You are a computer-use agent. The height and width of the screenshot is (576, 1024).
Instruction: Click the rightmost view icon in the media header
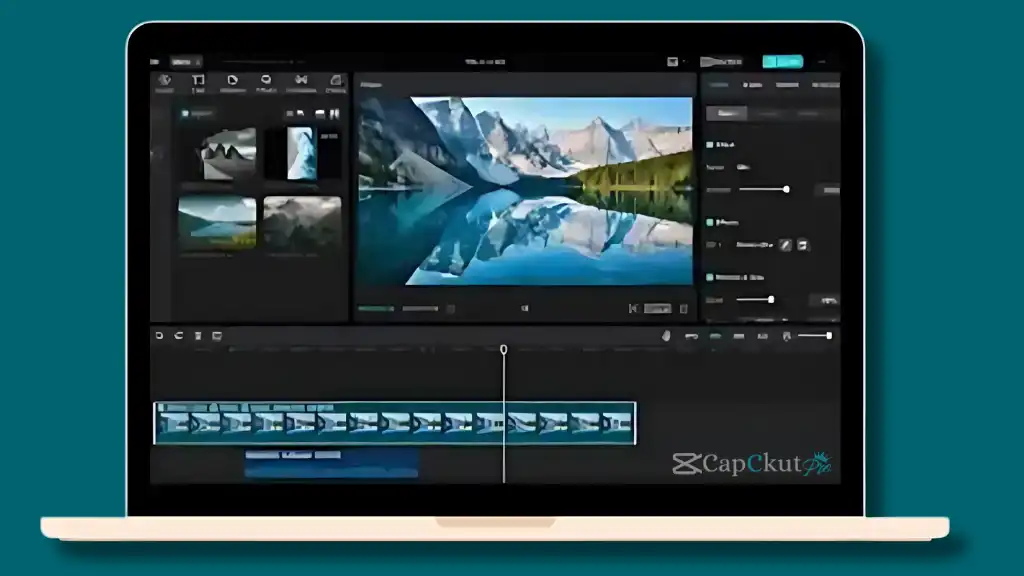(x=334, y=114)
